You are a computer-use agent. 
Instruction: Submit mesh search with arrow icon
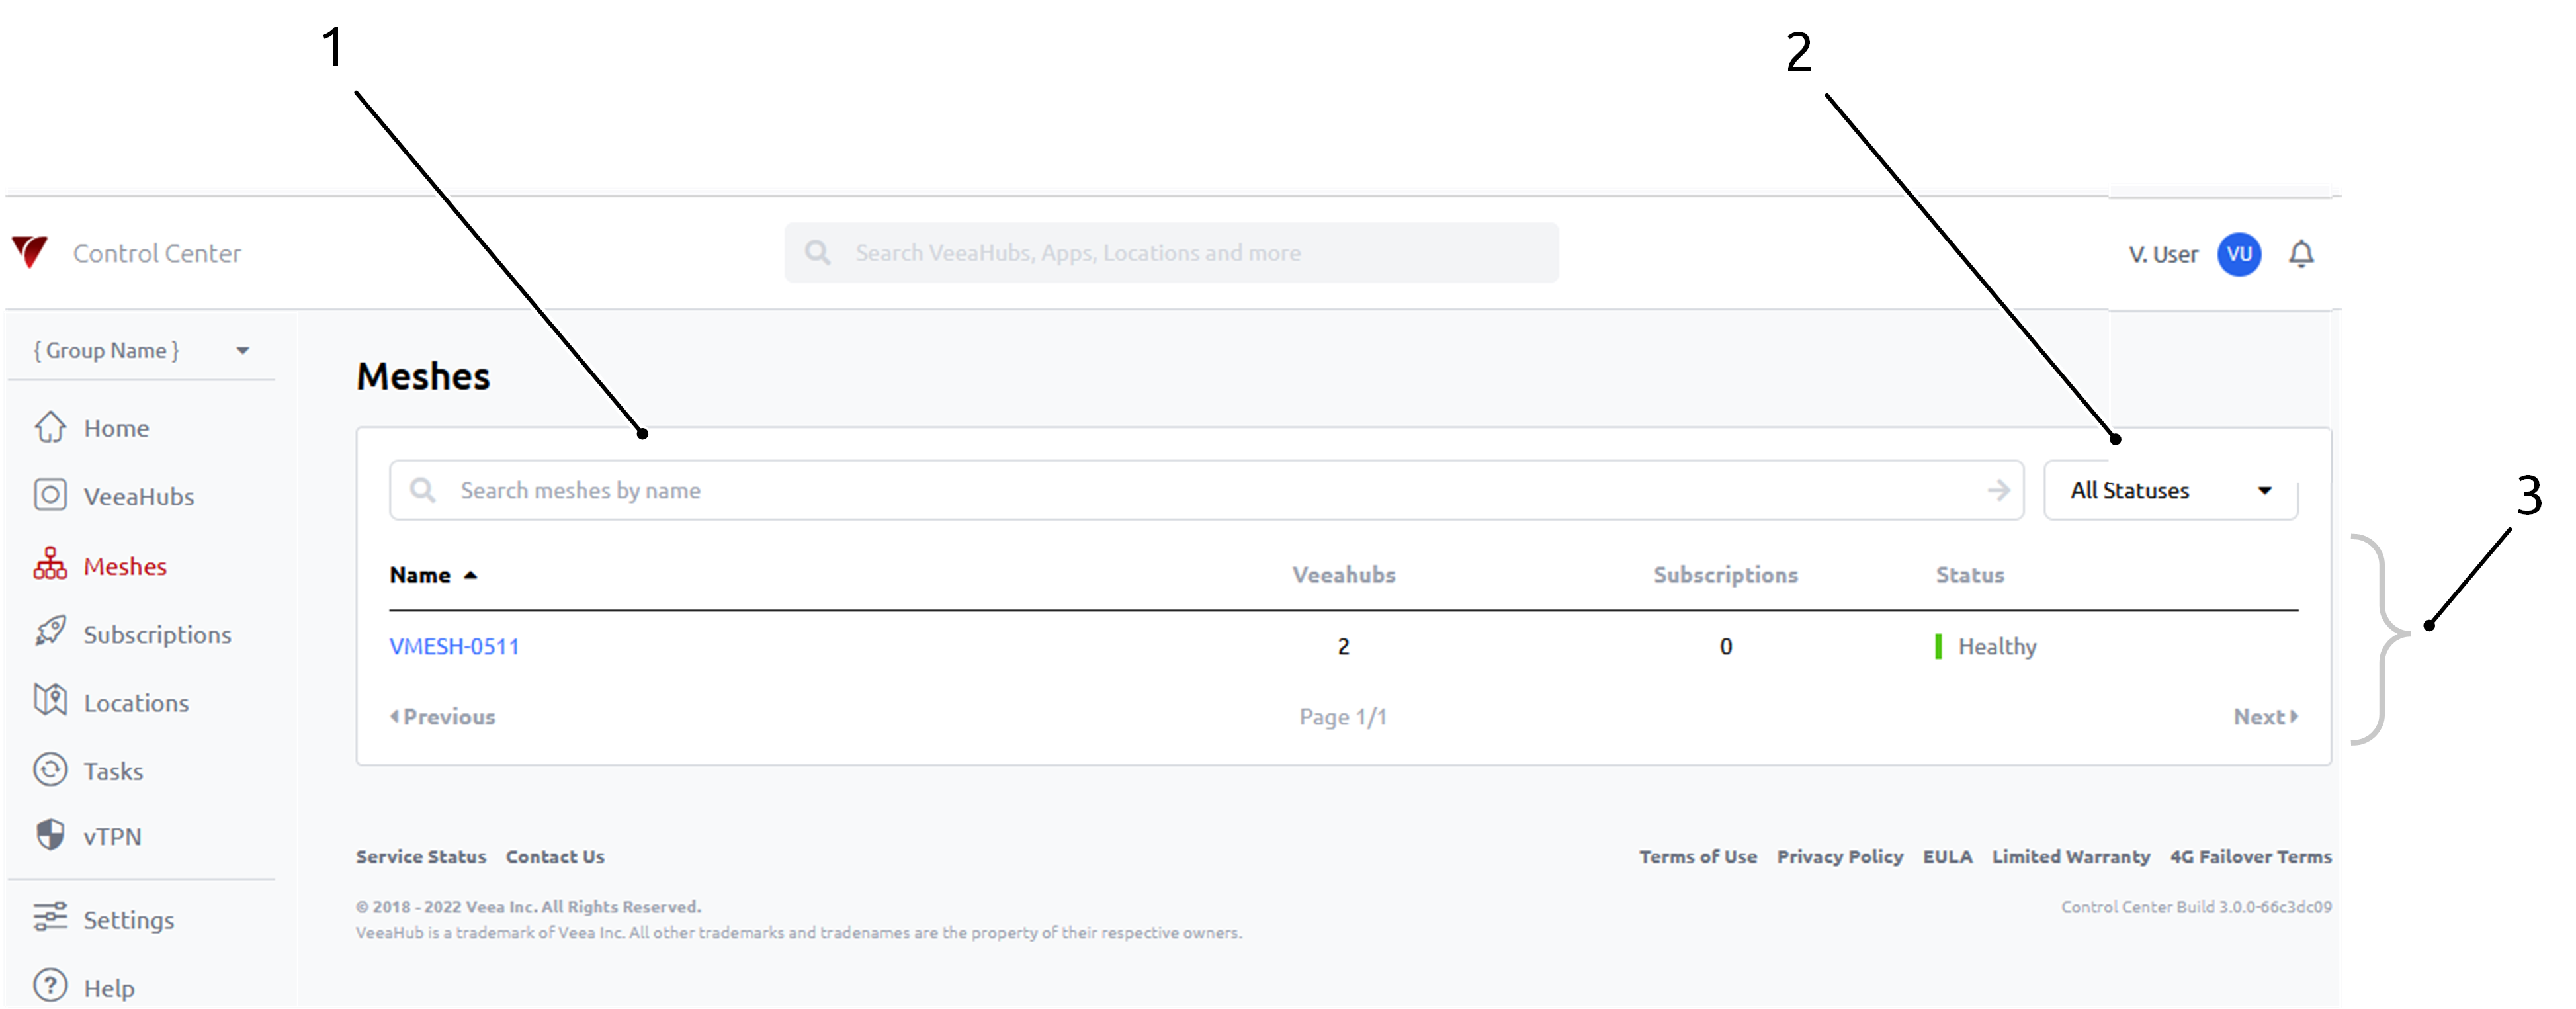1998,490
